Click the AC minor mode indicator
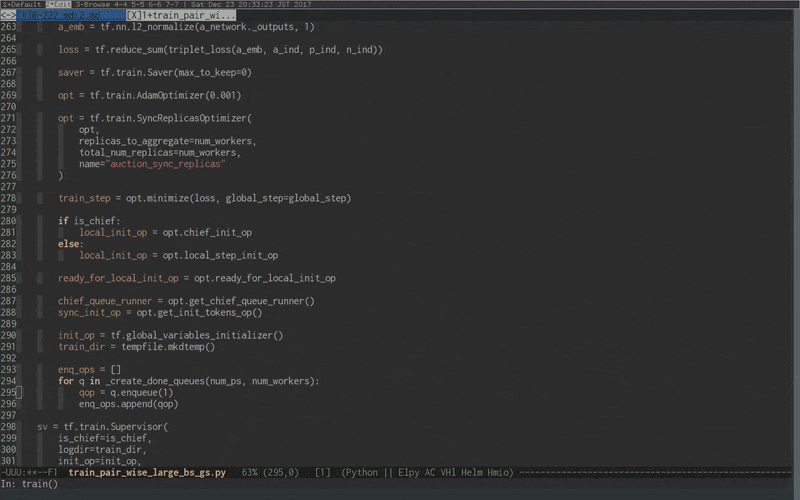The image size is (800, 500). (430, 472)
